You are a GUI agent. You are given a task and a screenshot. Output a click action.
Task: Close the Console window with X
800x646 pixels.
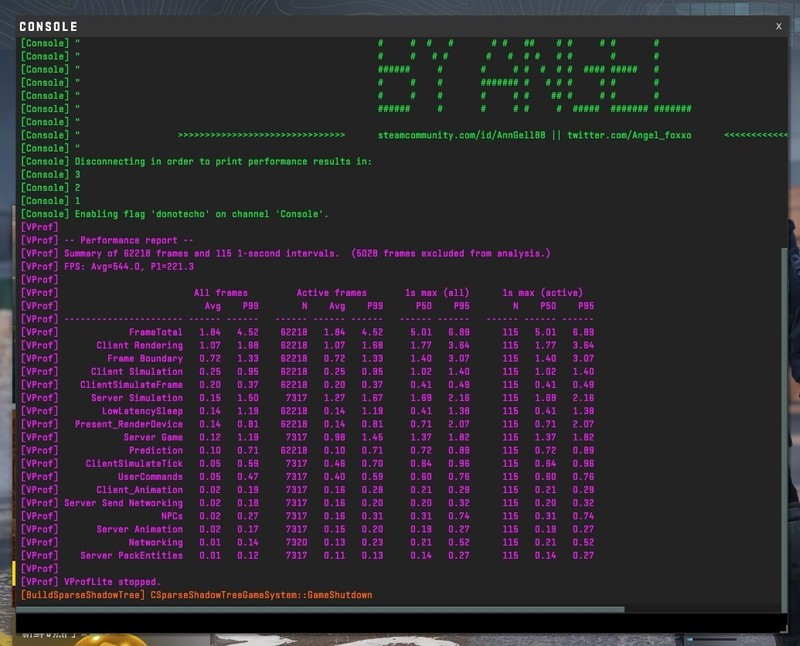coord(778,26)
